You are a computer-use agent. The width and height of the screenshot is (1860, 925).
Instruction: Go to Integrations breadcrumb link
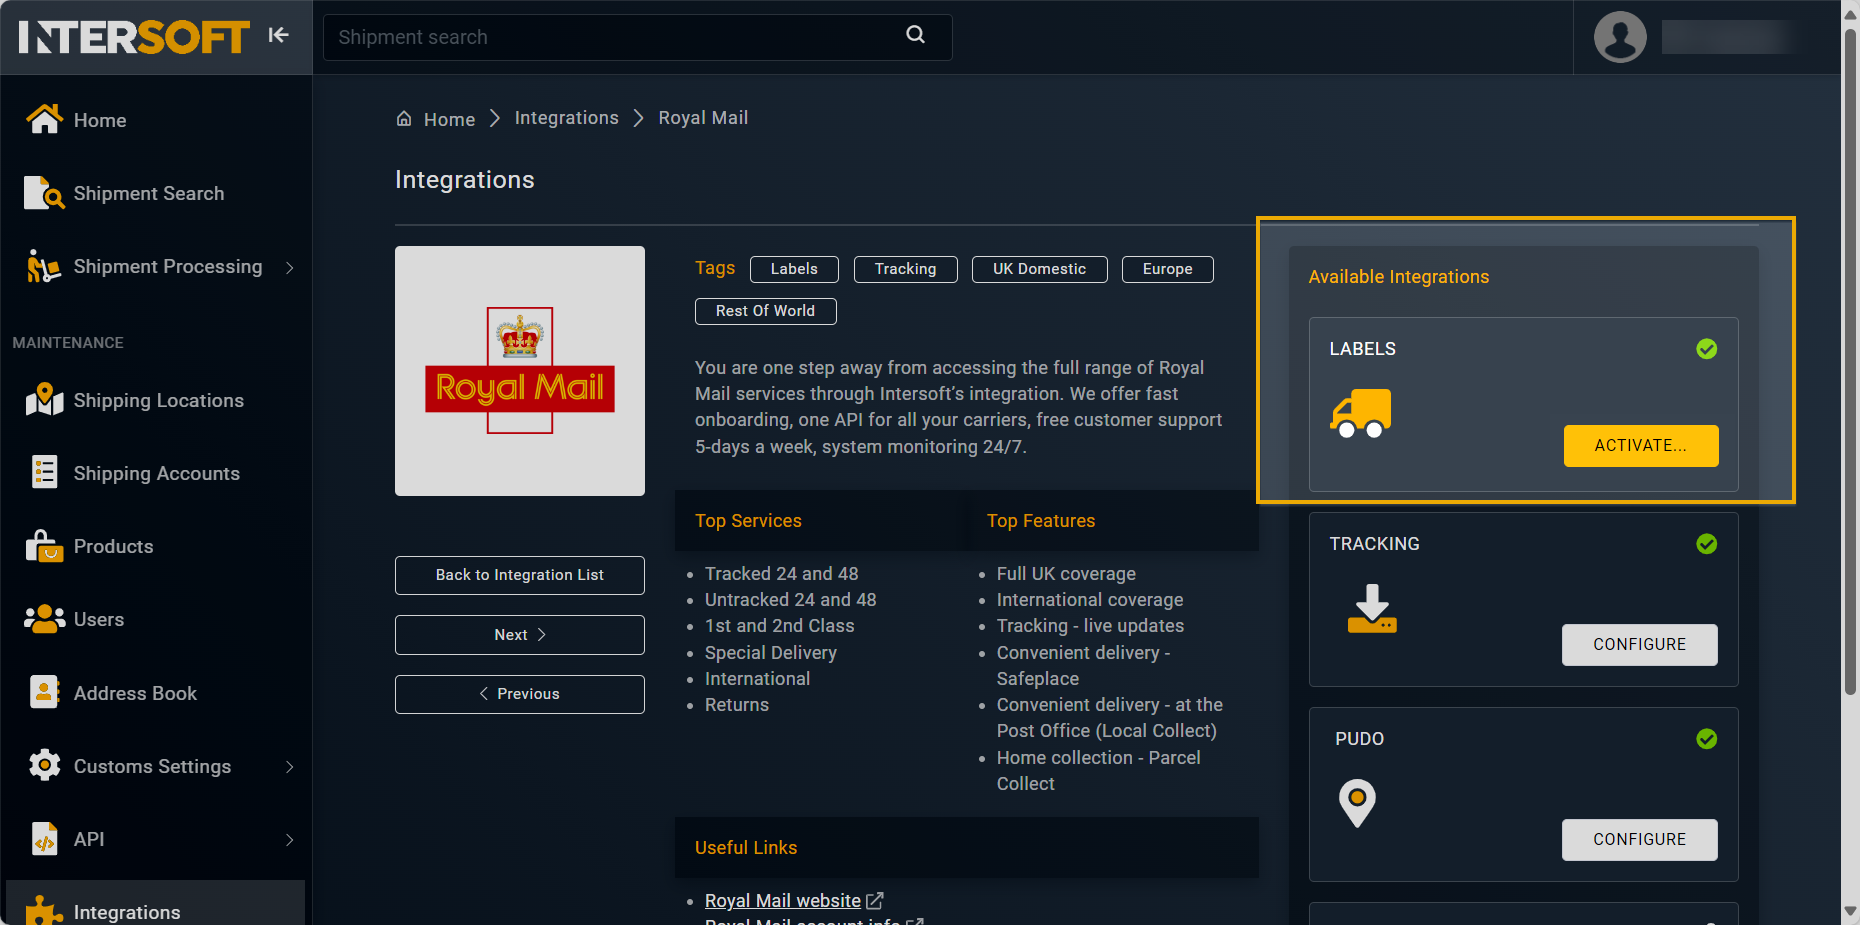567,118
